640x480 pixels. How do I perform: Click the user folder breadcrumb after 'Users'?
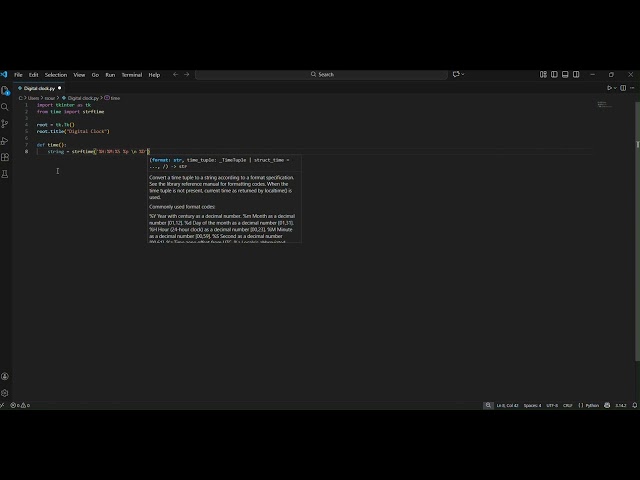50,98
